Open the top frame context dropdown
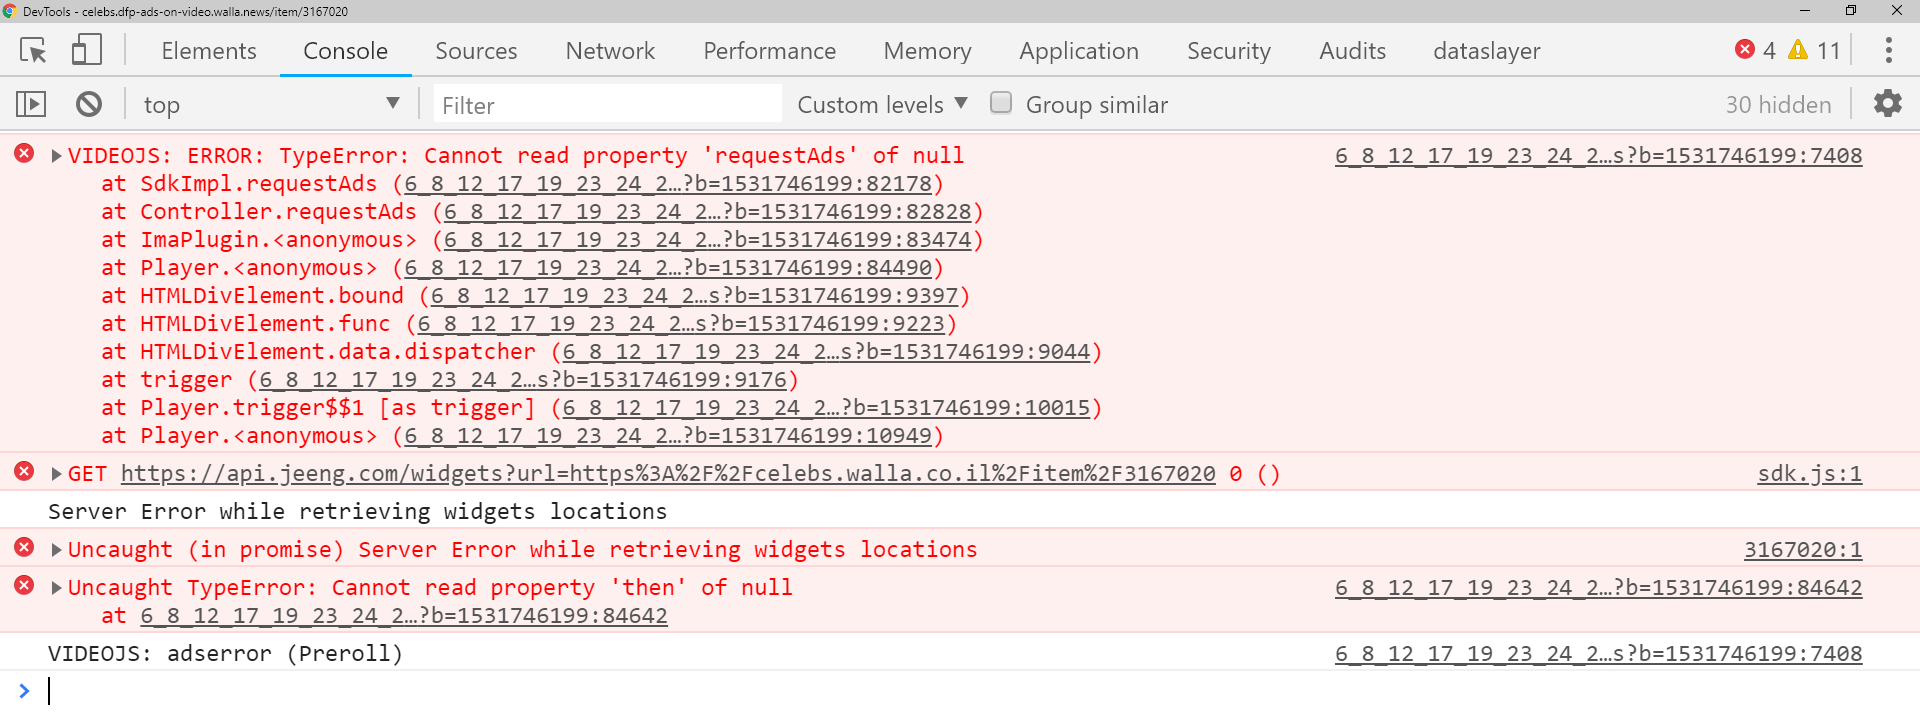The height and width of the screenshot is (725, 1920). (x=270, y=103)
